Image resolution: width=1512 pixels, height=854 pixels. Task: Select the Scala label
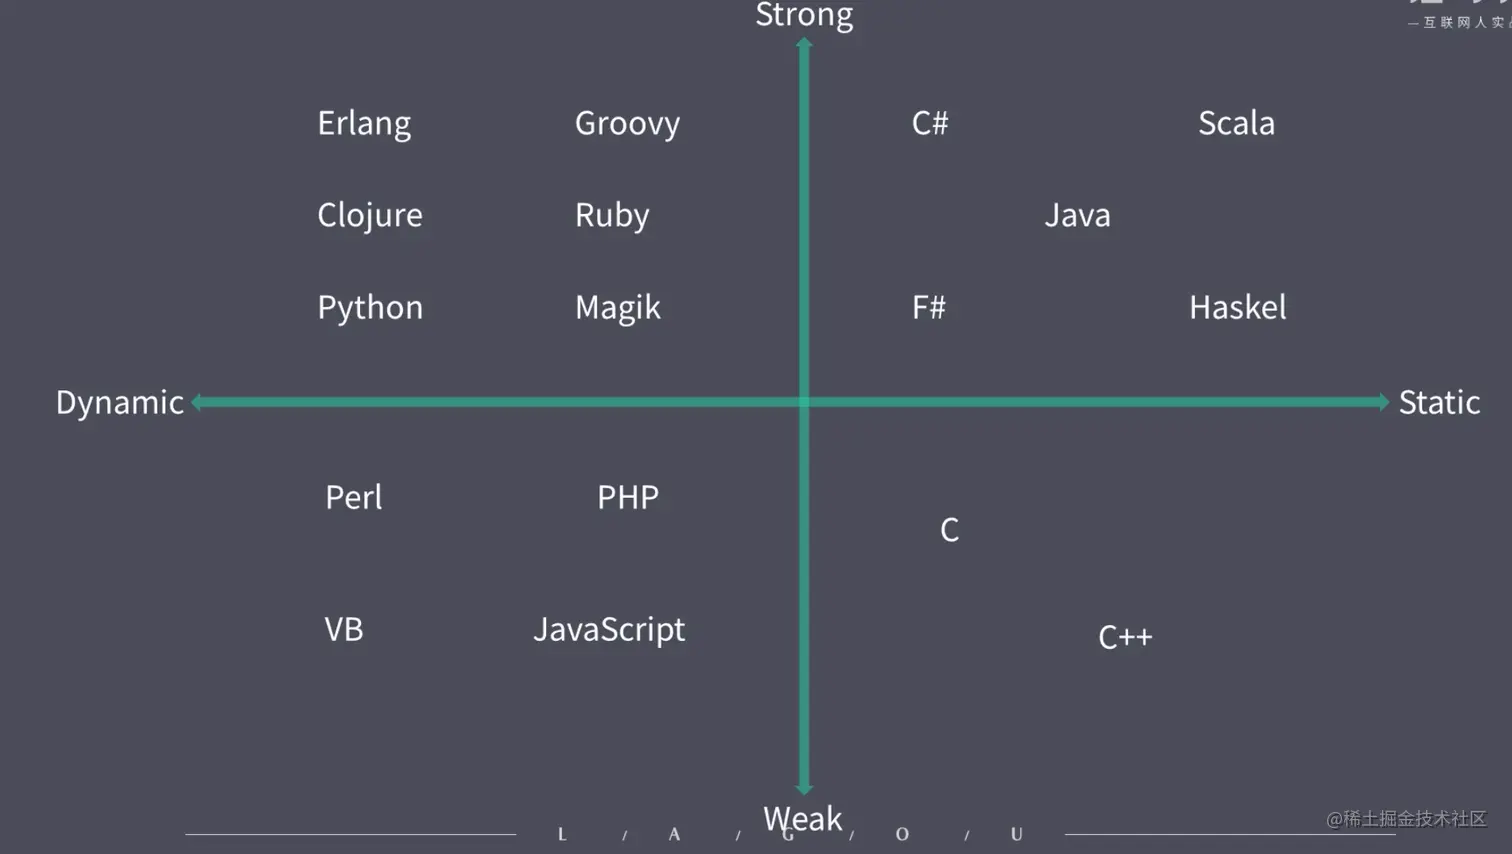[1236, 123]
